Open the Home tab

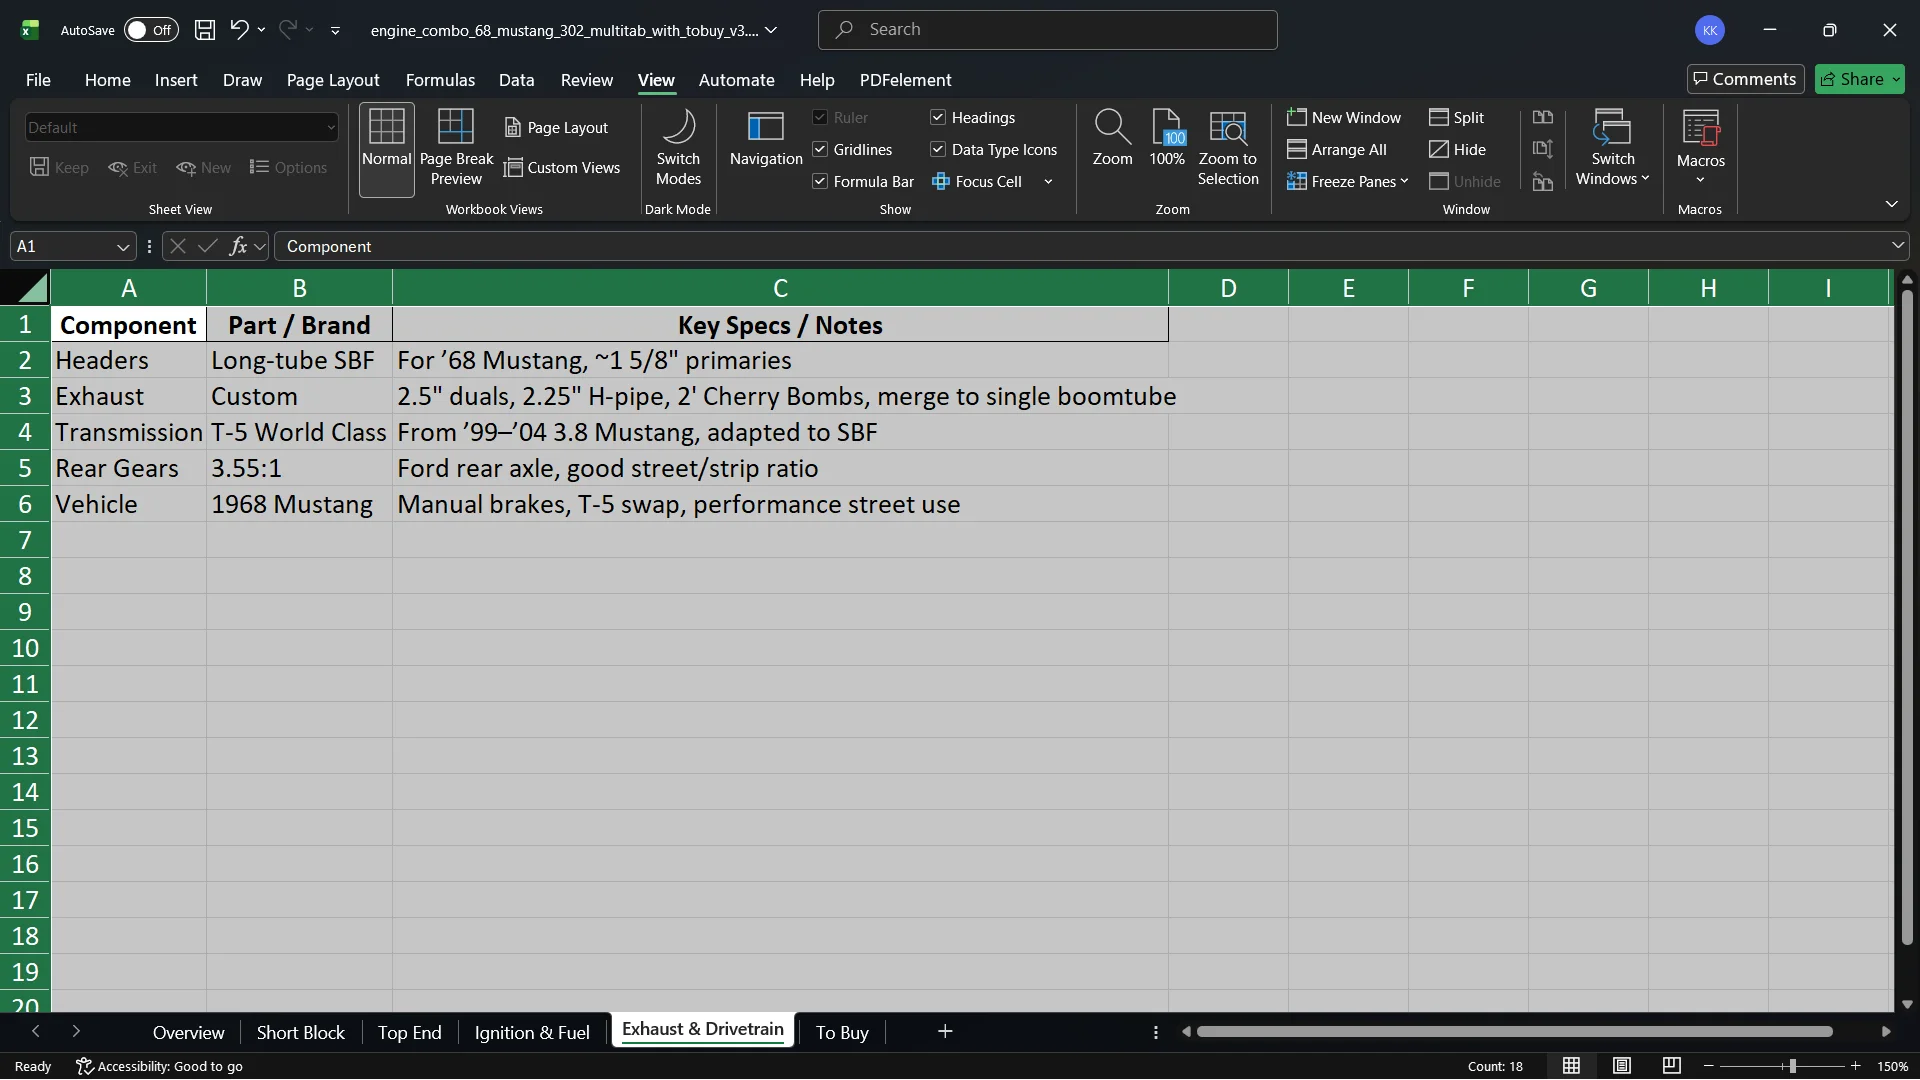(108, 80)
